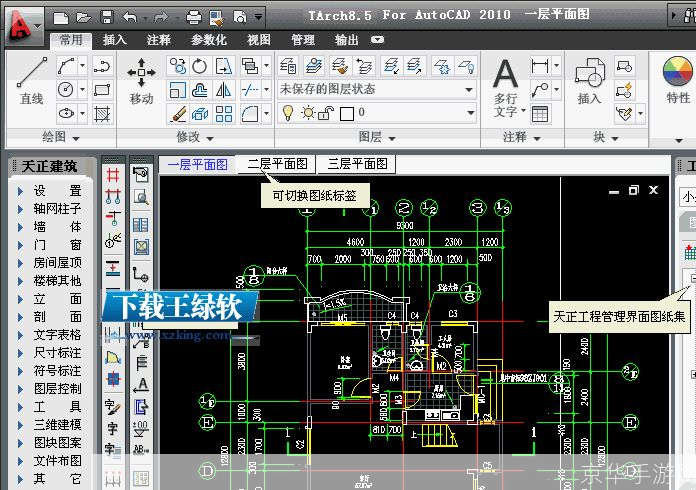Click the red axis grid icon in TArch toolbar

click(x=113, y=175)
